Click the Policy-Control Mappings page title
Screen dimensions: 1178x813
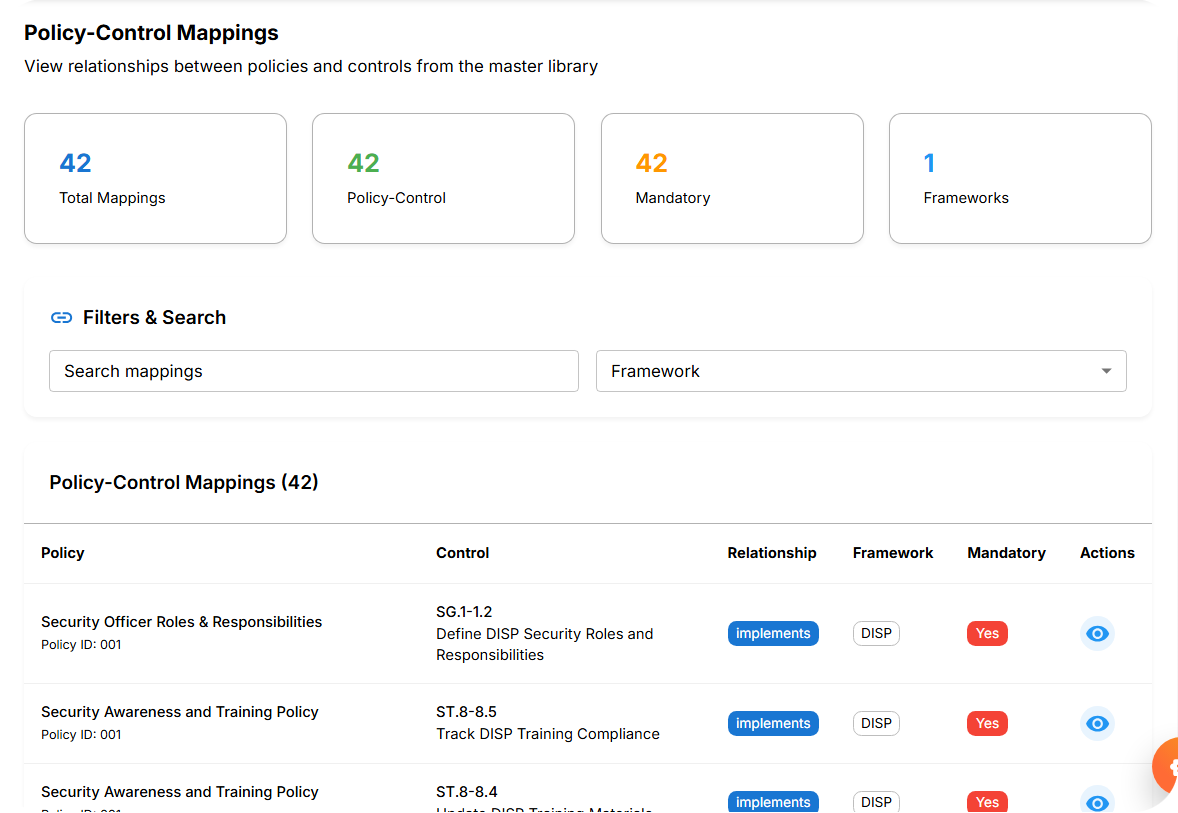tap(151, 33)
